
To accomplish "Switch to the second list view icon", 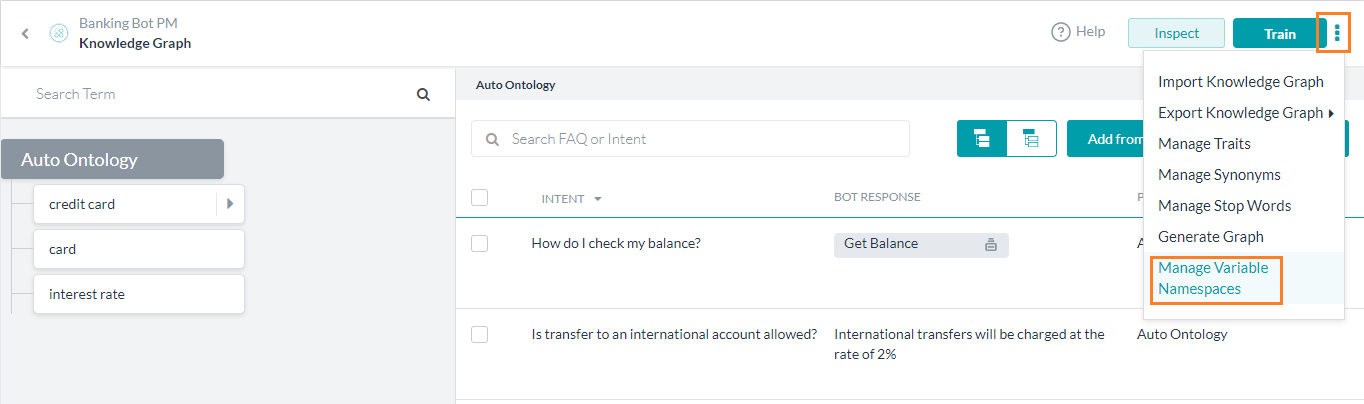I will [x=1031, y=139].
